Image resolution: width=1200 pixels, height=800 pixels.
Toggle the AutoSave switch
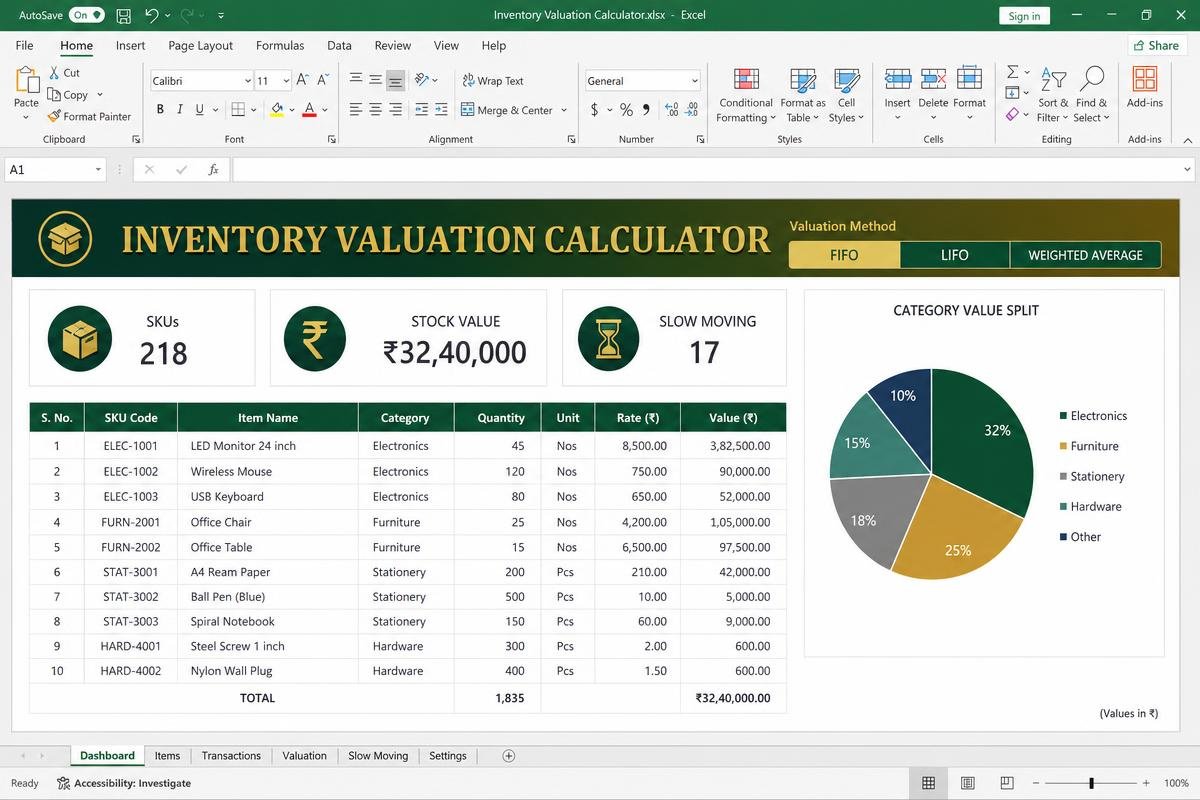(87, 15)
